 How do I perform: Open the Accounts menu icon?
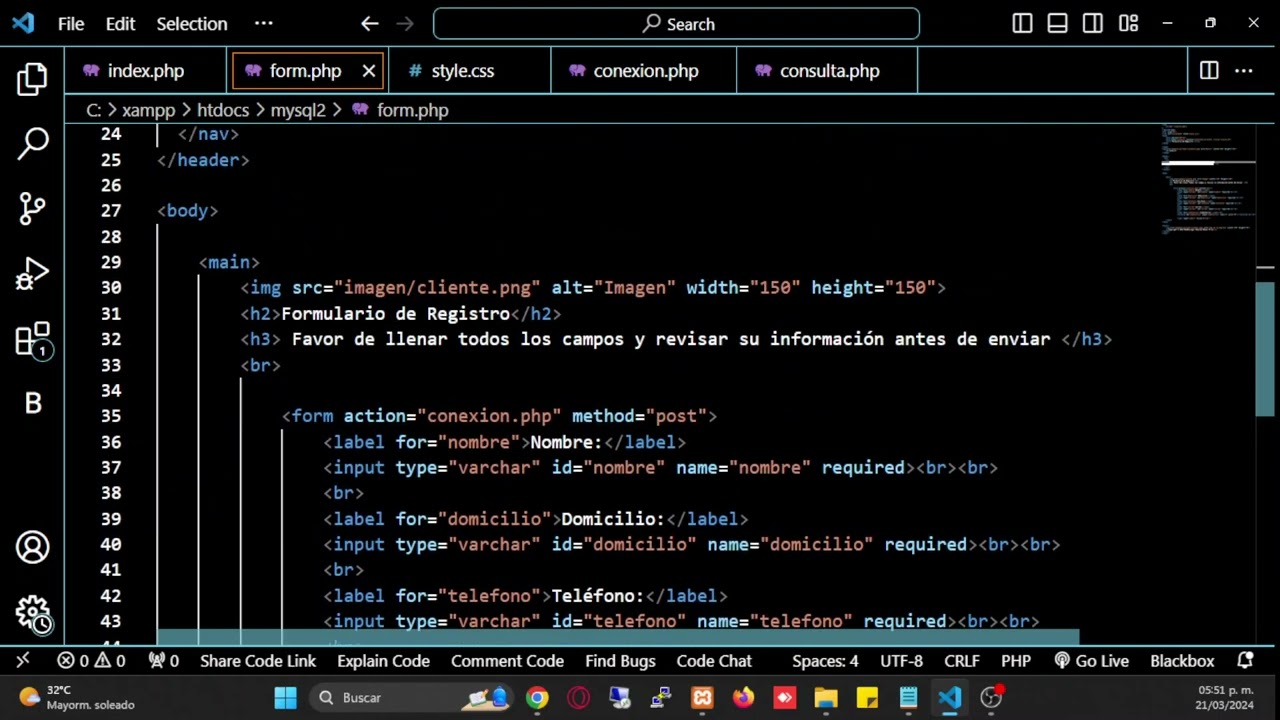pyautogui.click(x=32, y=547)
